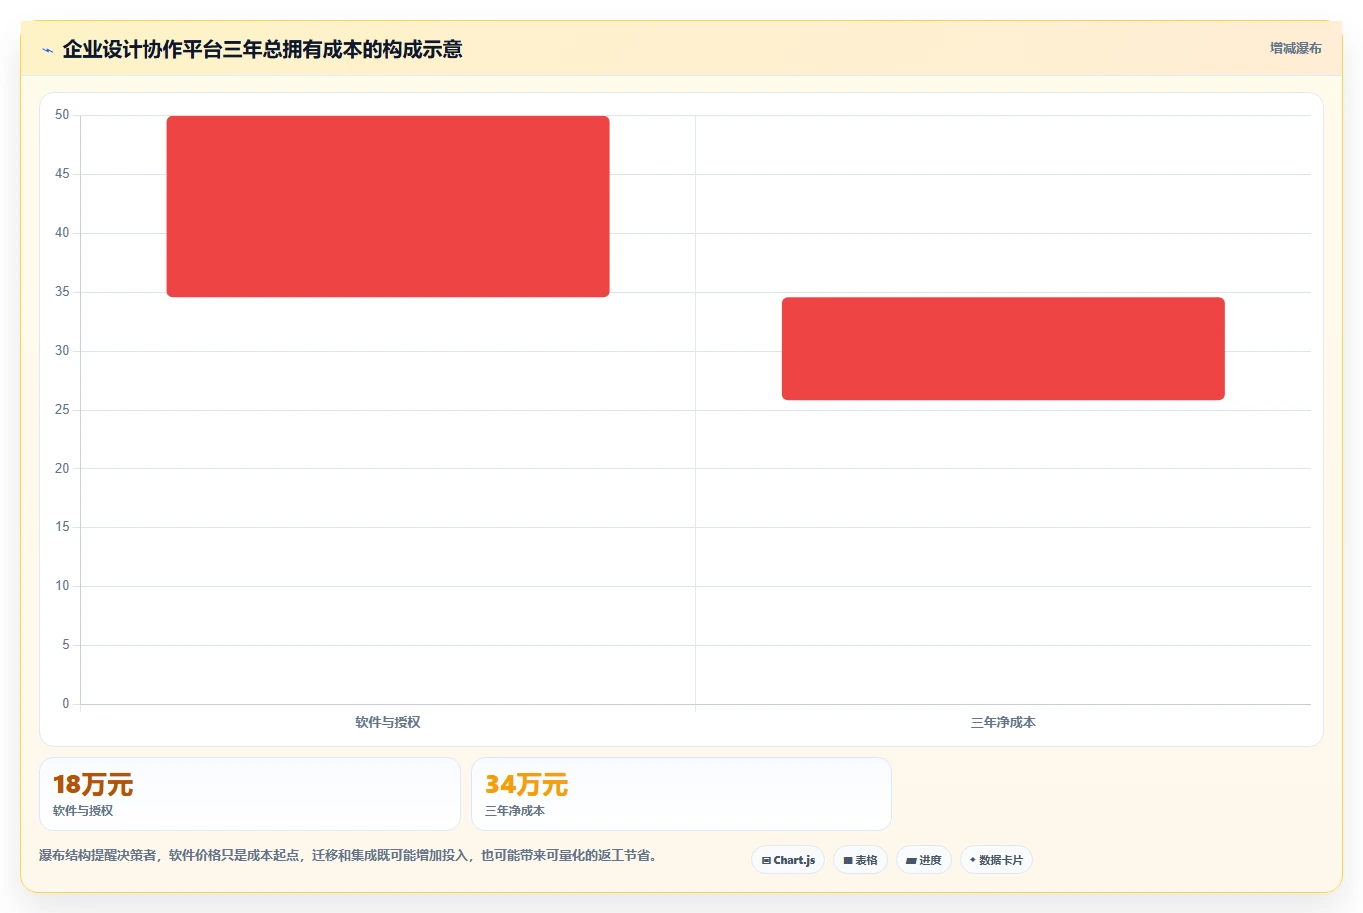1363x913 pixels.
Task: Click the footnote text starting with 瀑布结构提醒决策者
Action: (x=348, y=855)
